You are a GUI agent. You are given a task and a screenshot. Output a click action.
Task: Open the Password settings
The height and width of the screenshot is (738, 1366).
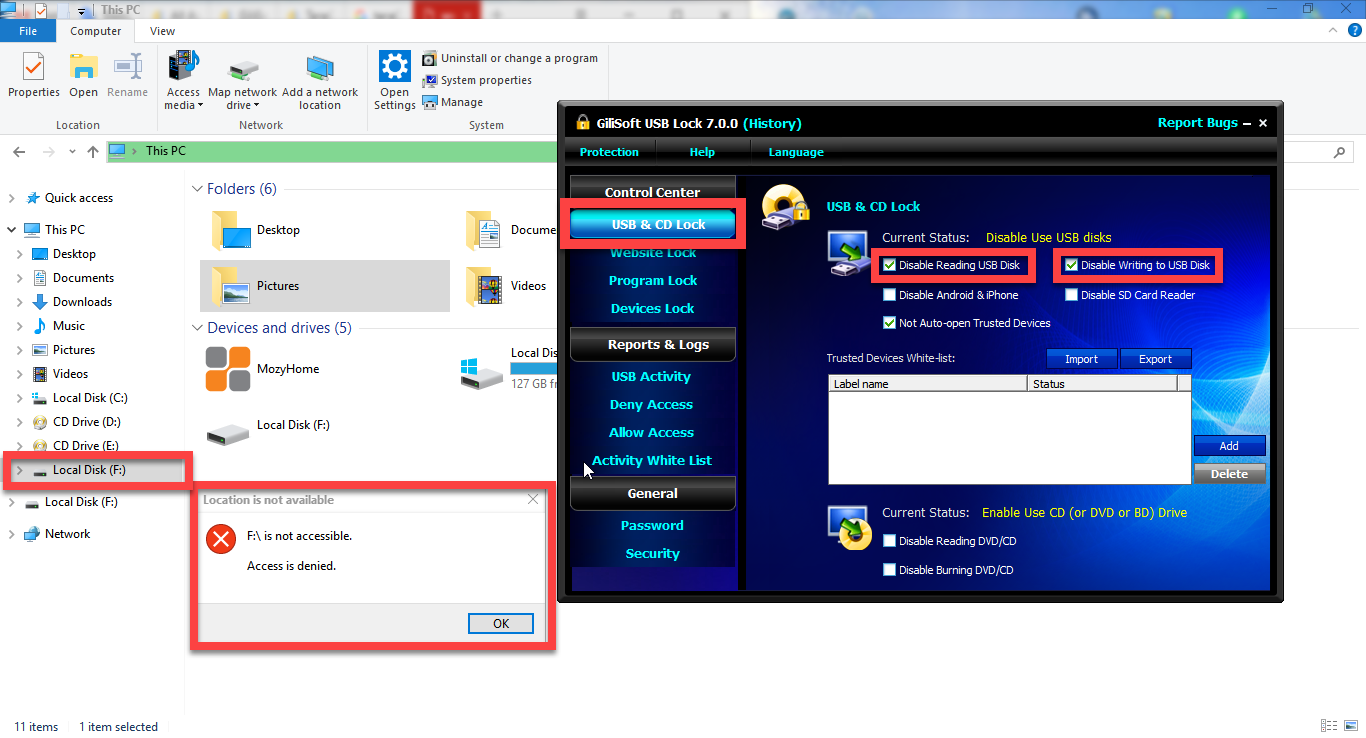tap(652, 526)
